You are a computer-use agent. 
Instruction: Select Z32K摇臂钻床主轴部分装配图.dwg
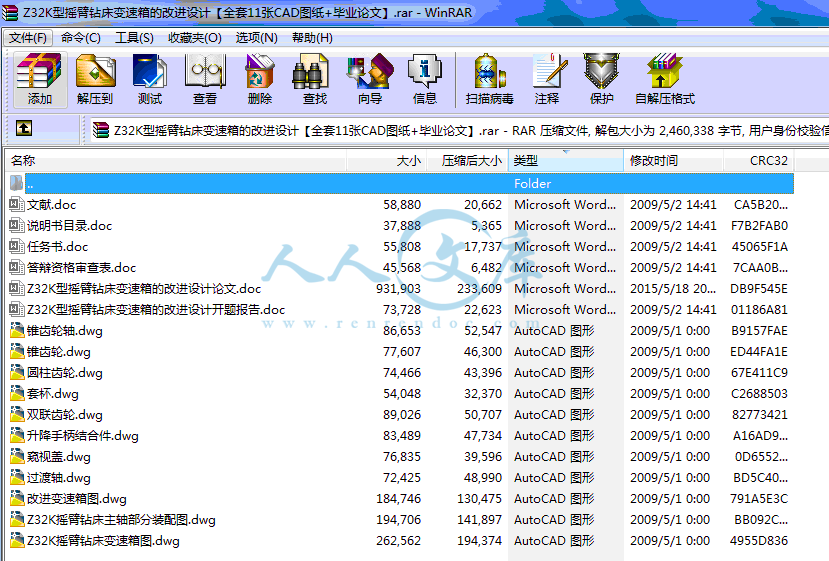tap(121, 520)
